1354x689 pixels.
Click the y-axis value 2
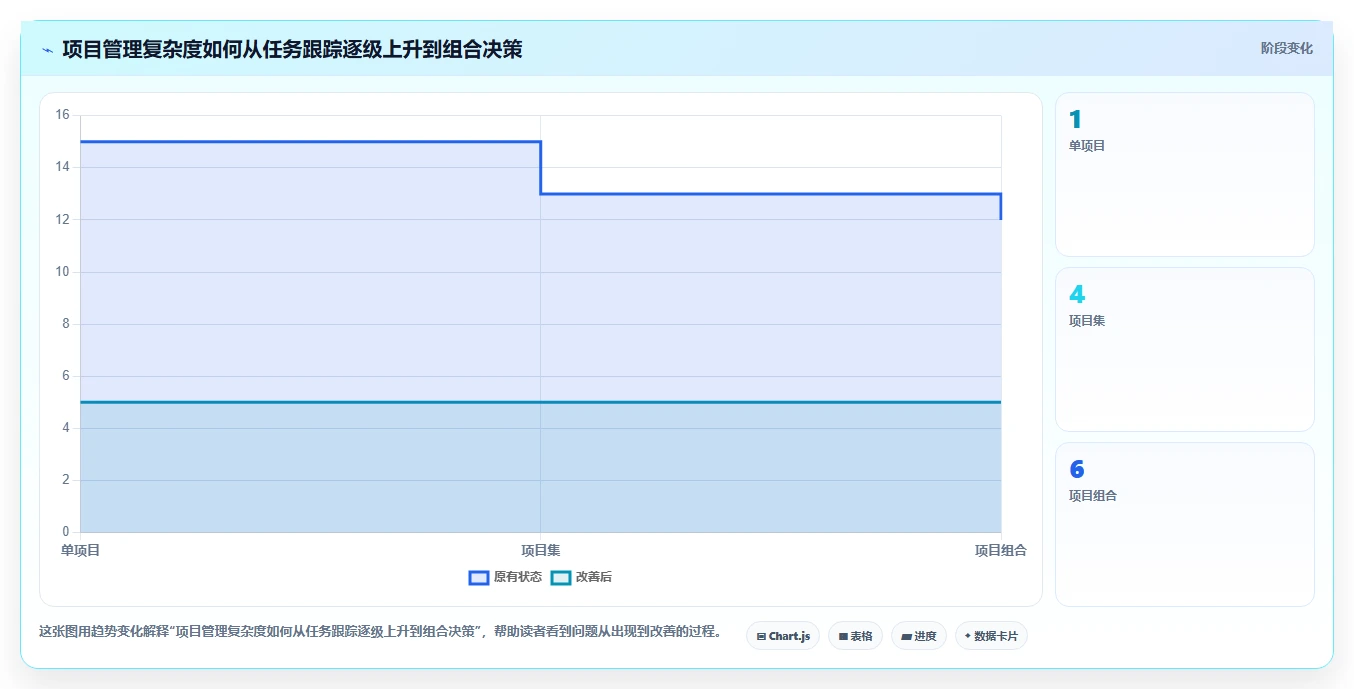tap(66, 479)
